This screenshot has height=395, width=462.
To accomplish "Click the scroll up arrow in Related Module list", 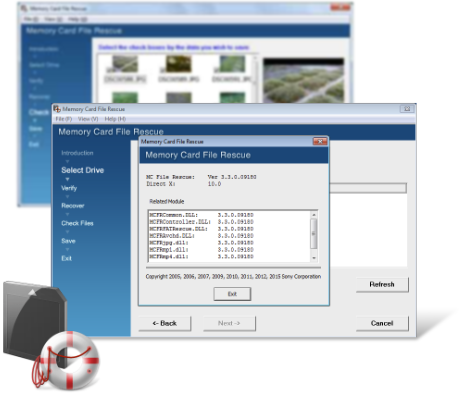I will point(314,215).
